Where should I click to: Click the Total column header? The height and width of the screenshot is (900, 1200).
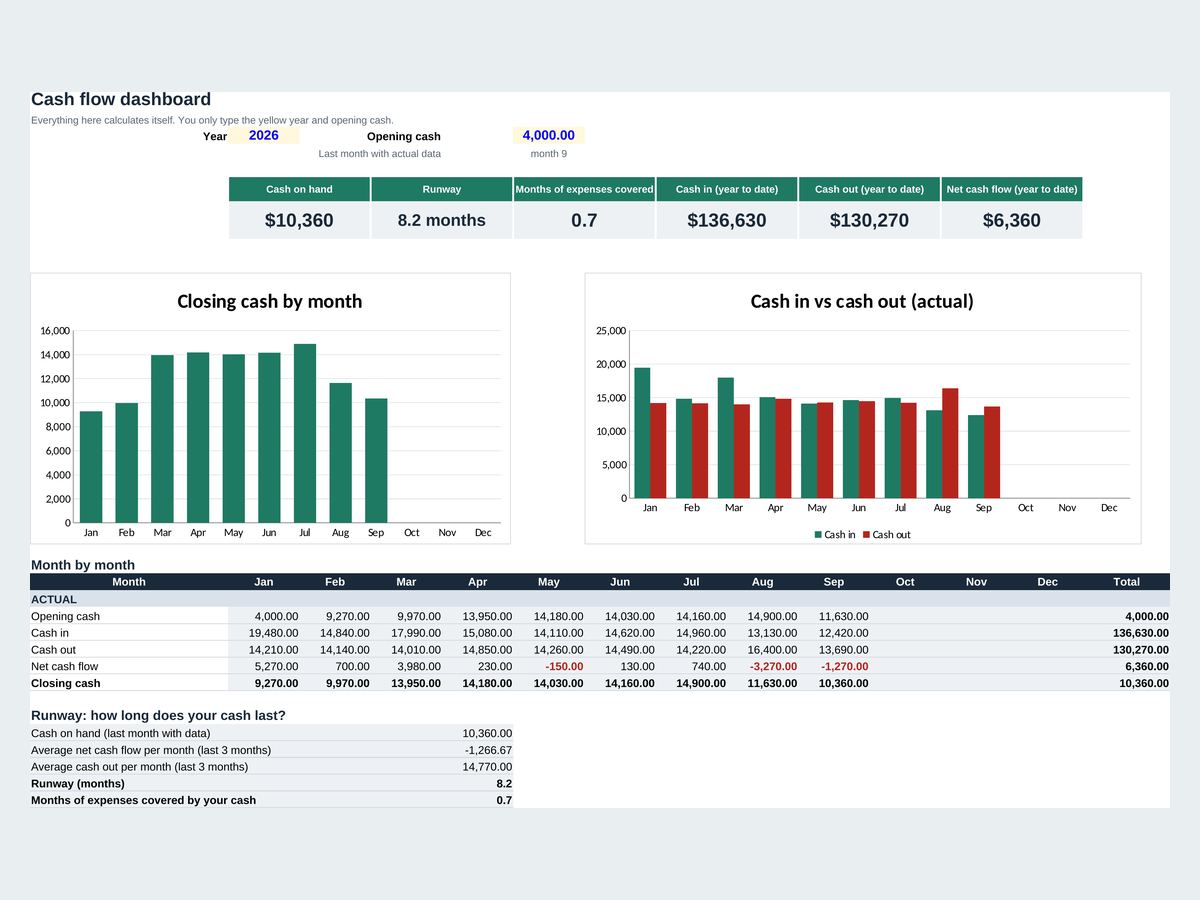[1126, 581]
